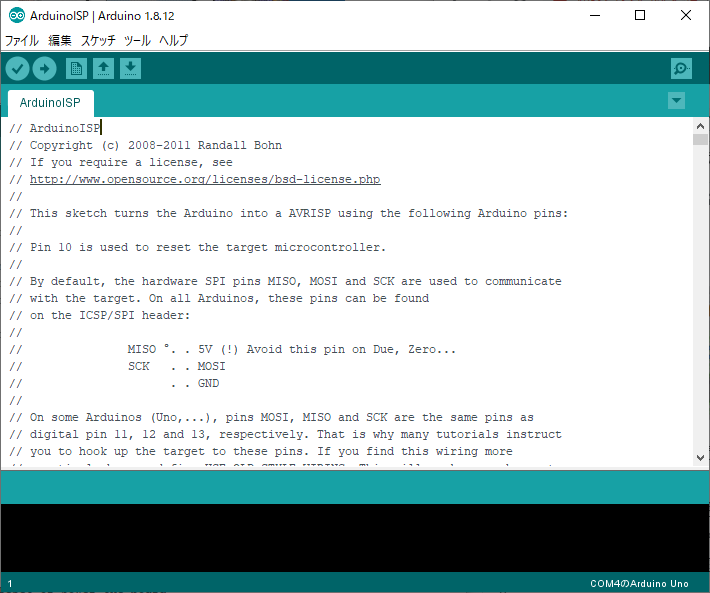Click the 'On some Arduinos (Uno,...)' line
Viewport: 710px width, 593px height.
pyautogui.click(x=271, y=417)
